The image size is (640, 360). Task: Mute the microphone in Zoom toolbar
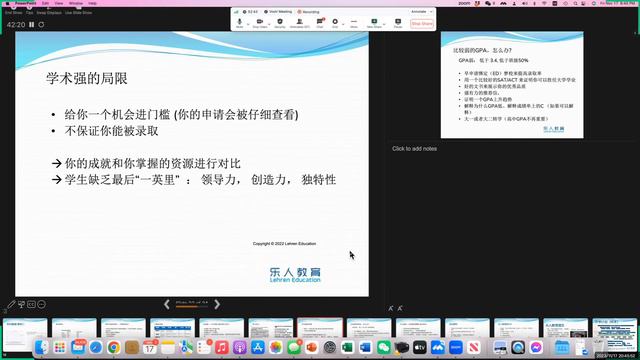240,23
